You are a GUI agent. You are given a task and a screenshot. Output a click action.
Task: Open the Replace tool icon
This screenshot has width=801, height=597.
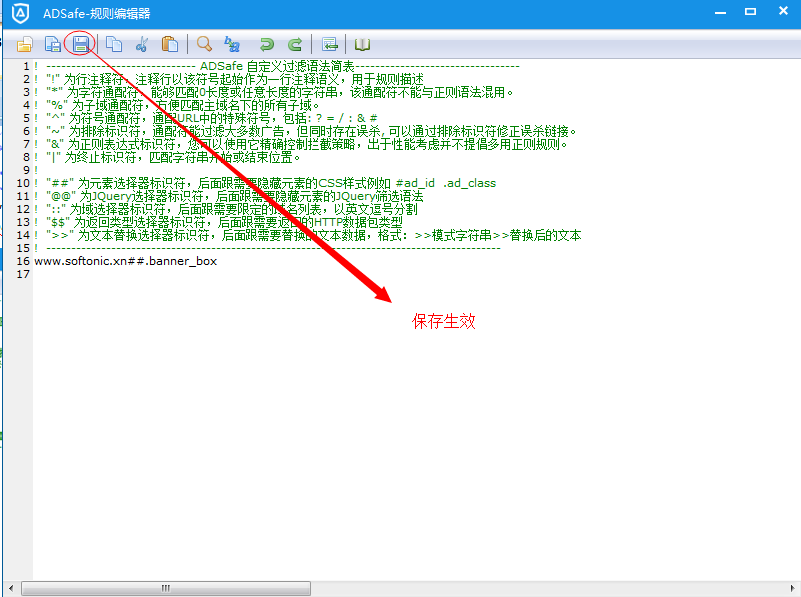(x=232, y=44)
